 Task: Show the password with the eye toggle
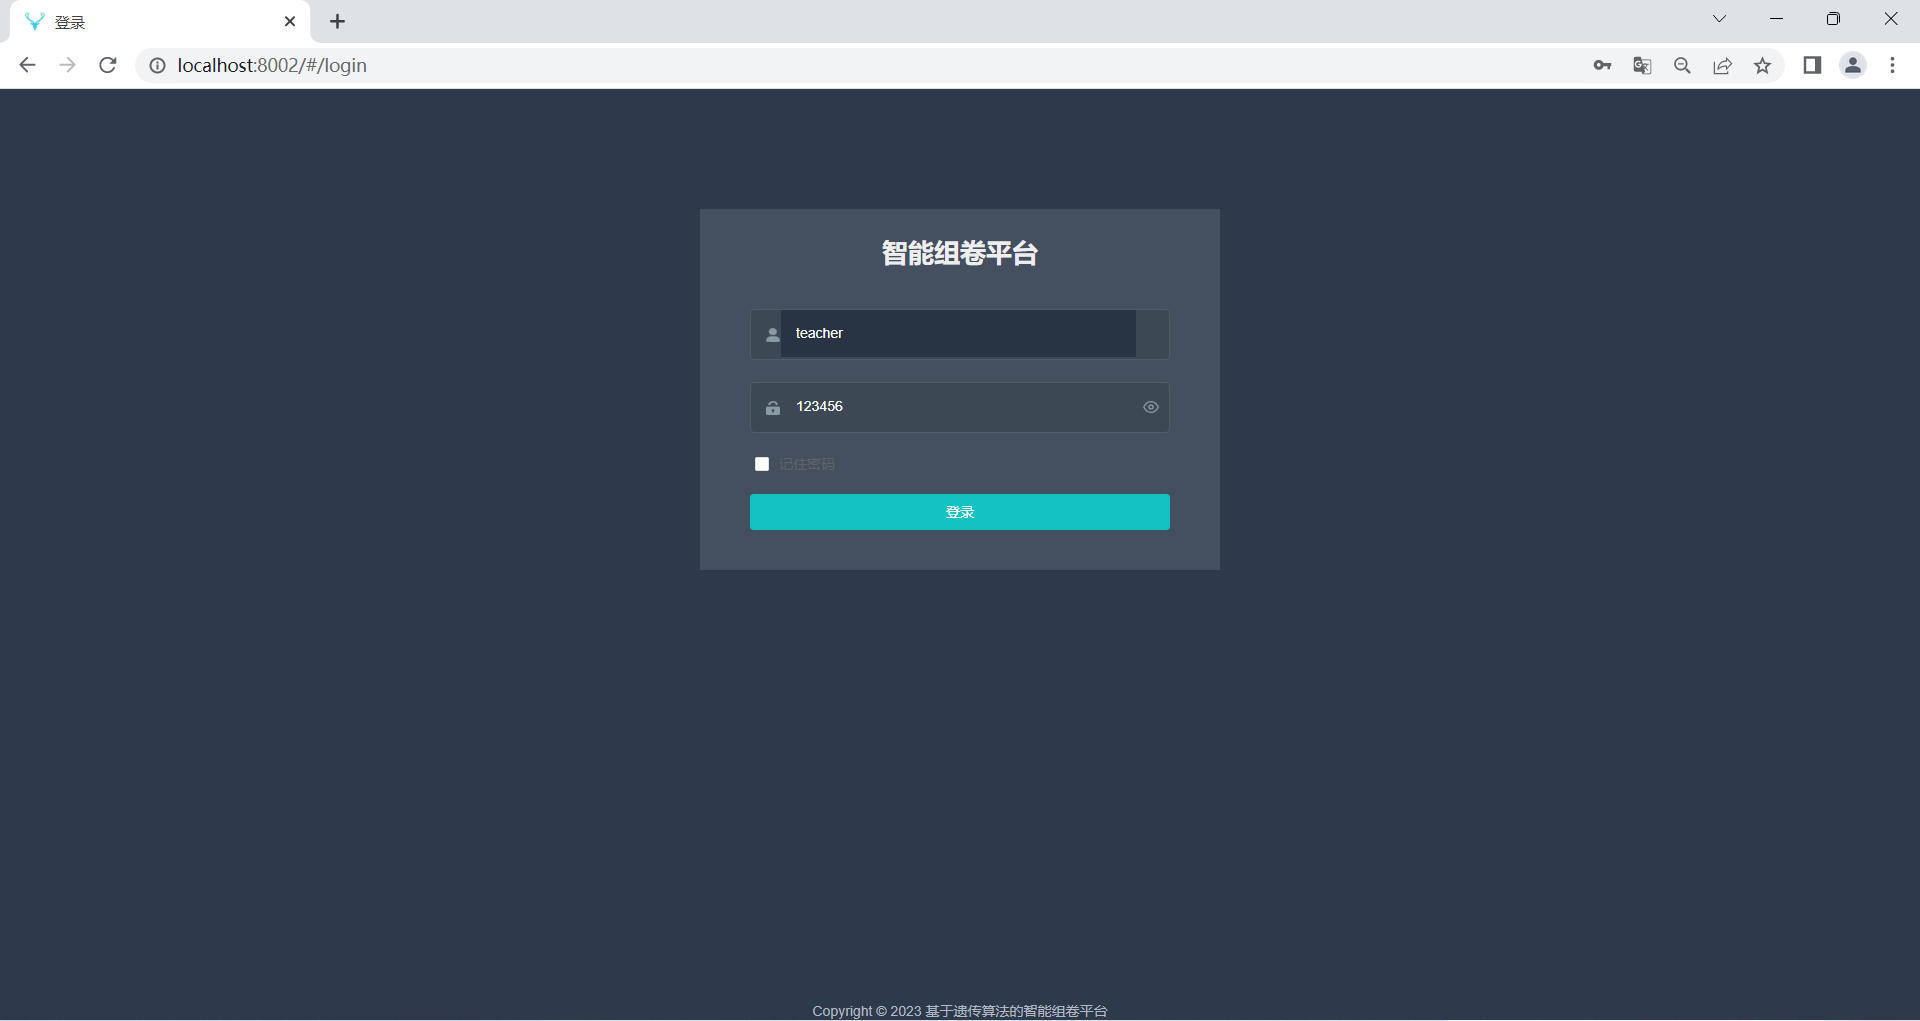1150,408
